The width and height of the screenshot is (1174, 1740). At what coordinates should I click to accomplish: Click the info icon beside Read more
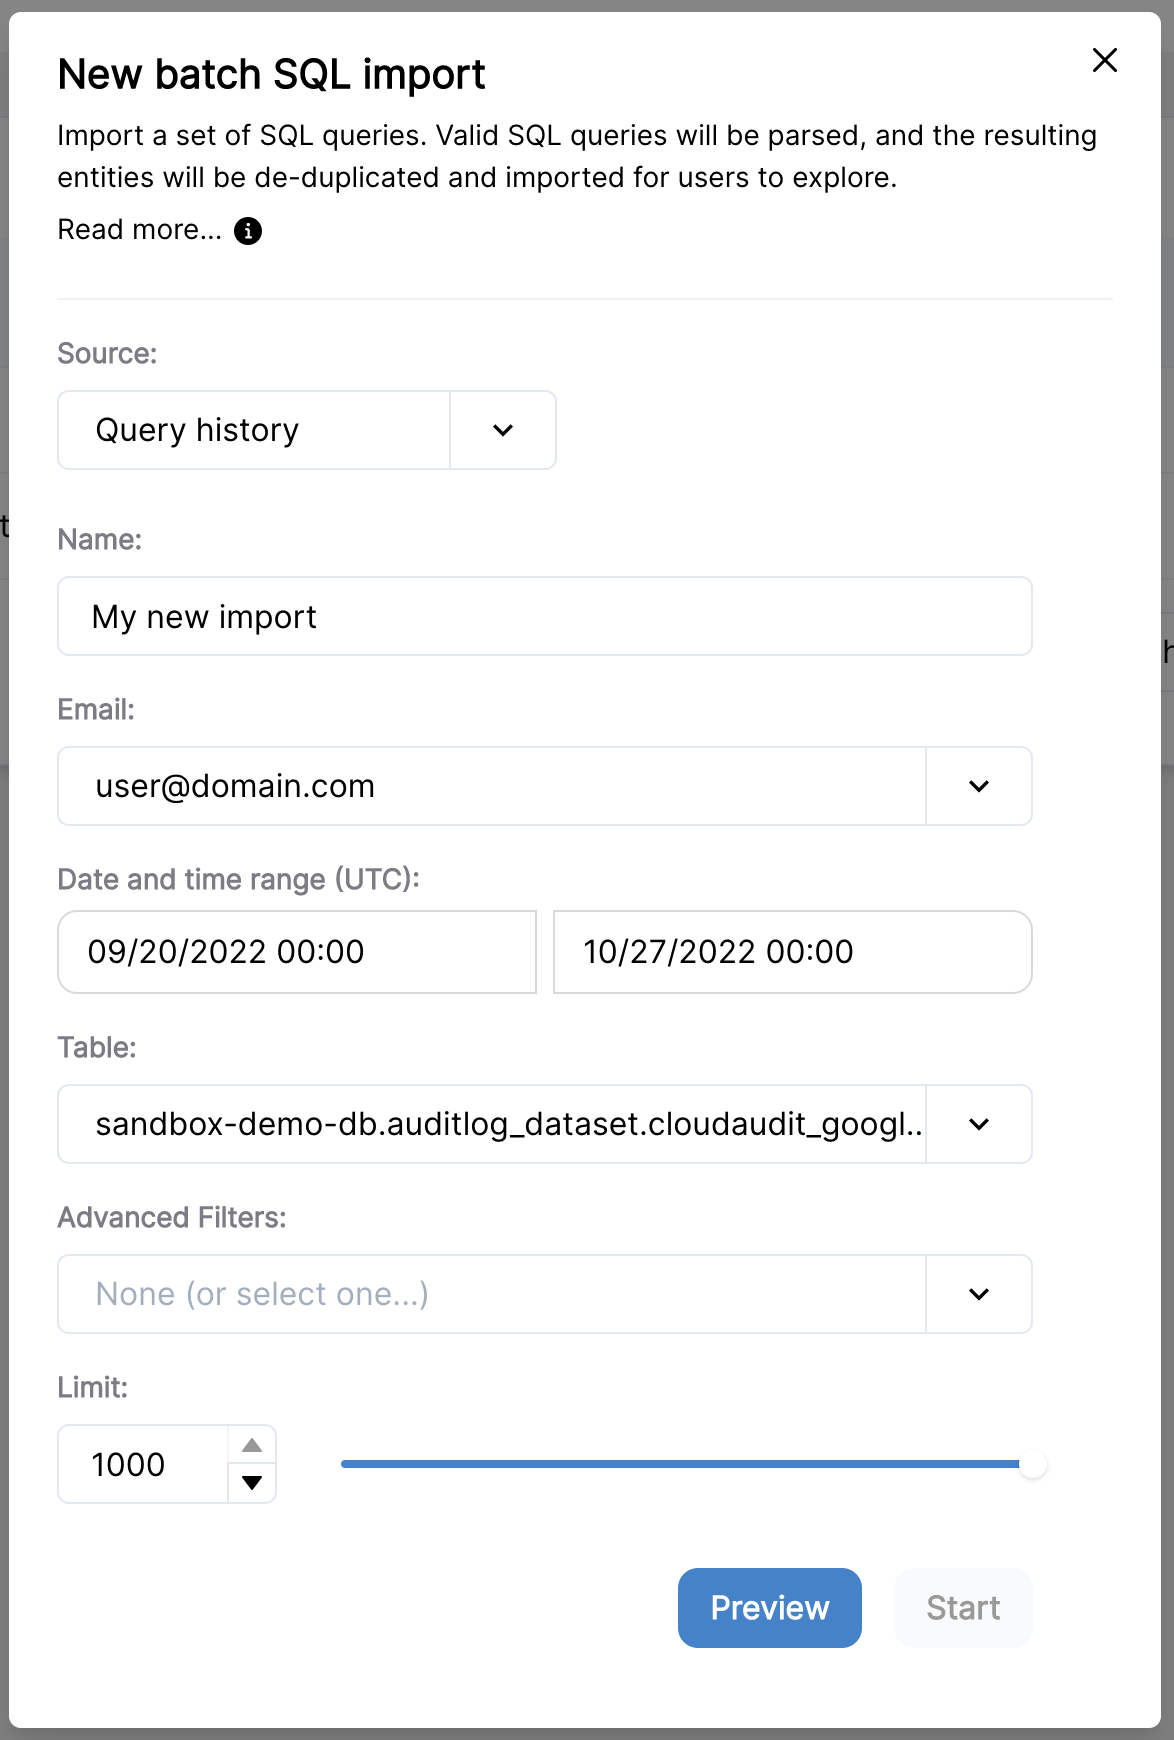pos(248,231)
